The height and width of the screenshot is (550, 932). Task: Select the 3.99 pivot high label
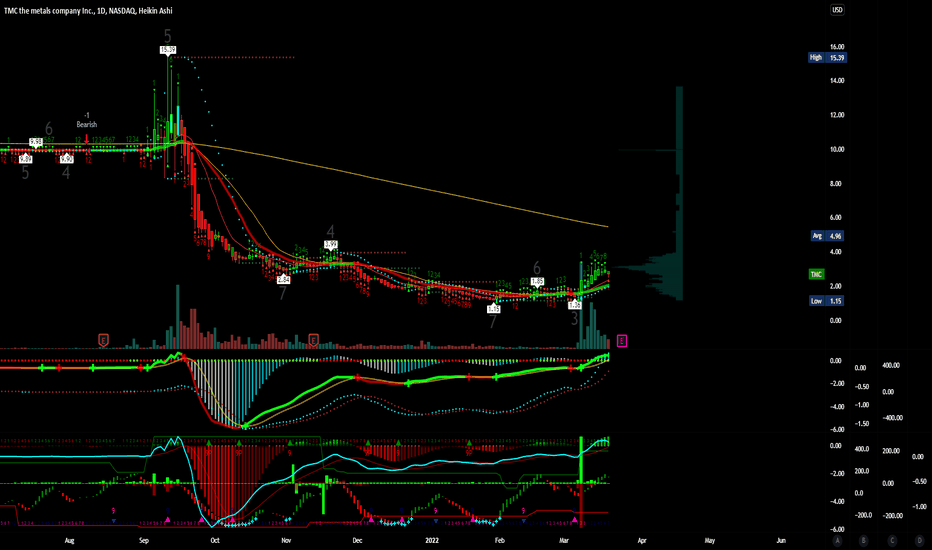click(331, 244)
